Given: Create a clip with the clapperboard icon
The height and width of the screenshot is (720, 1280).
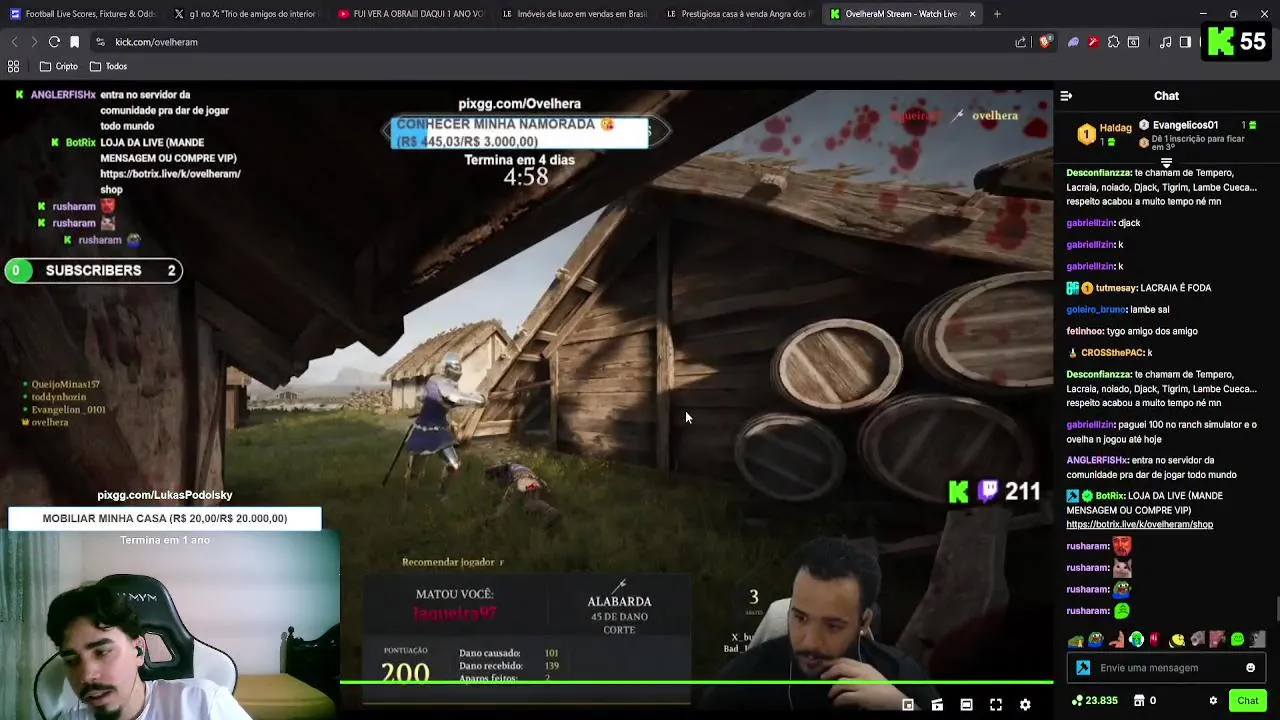Looking at the screenshot, I should point(937,705).
